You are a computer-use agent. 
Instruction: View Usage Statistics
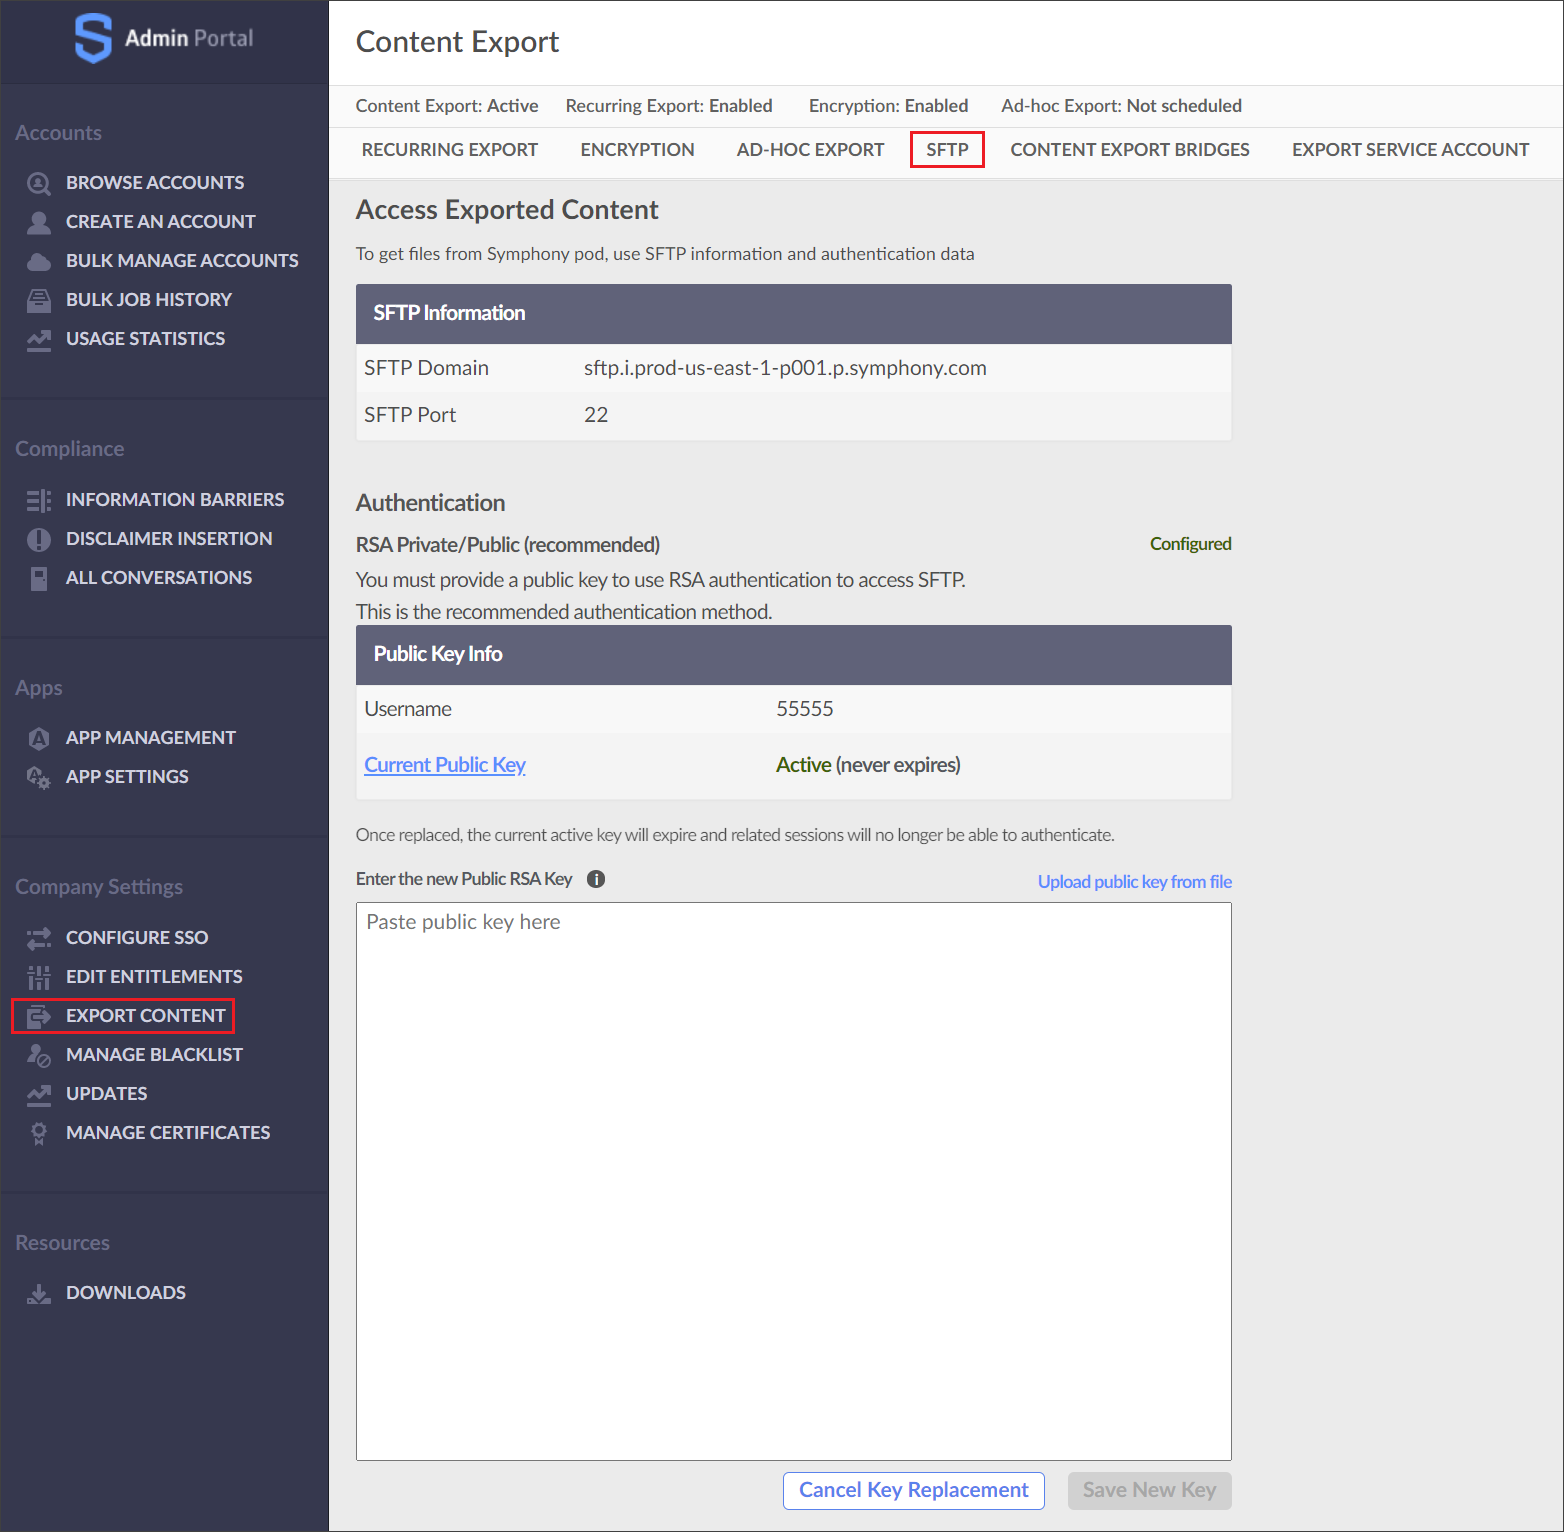pyautogui.click(x=146, y=339)
